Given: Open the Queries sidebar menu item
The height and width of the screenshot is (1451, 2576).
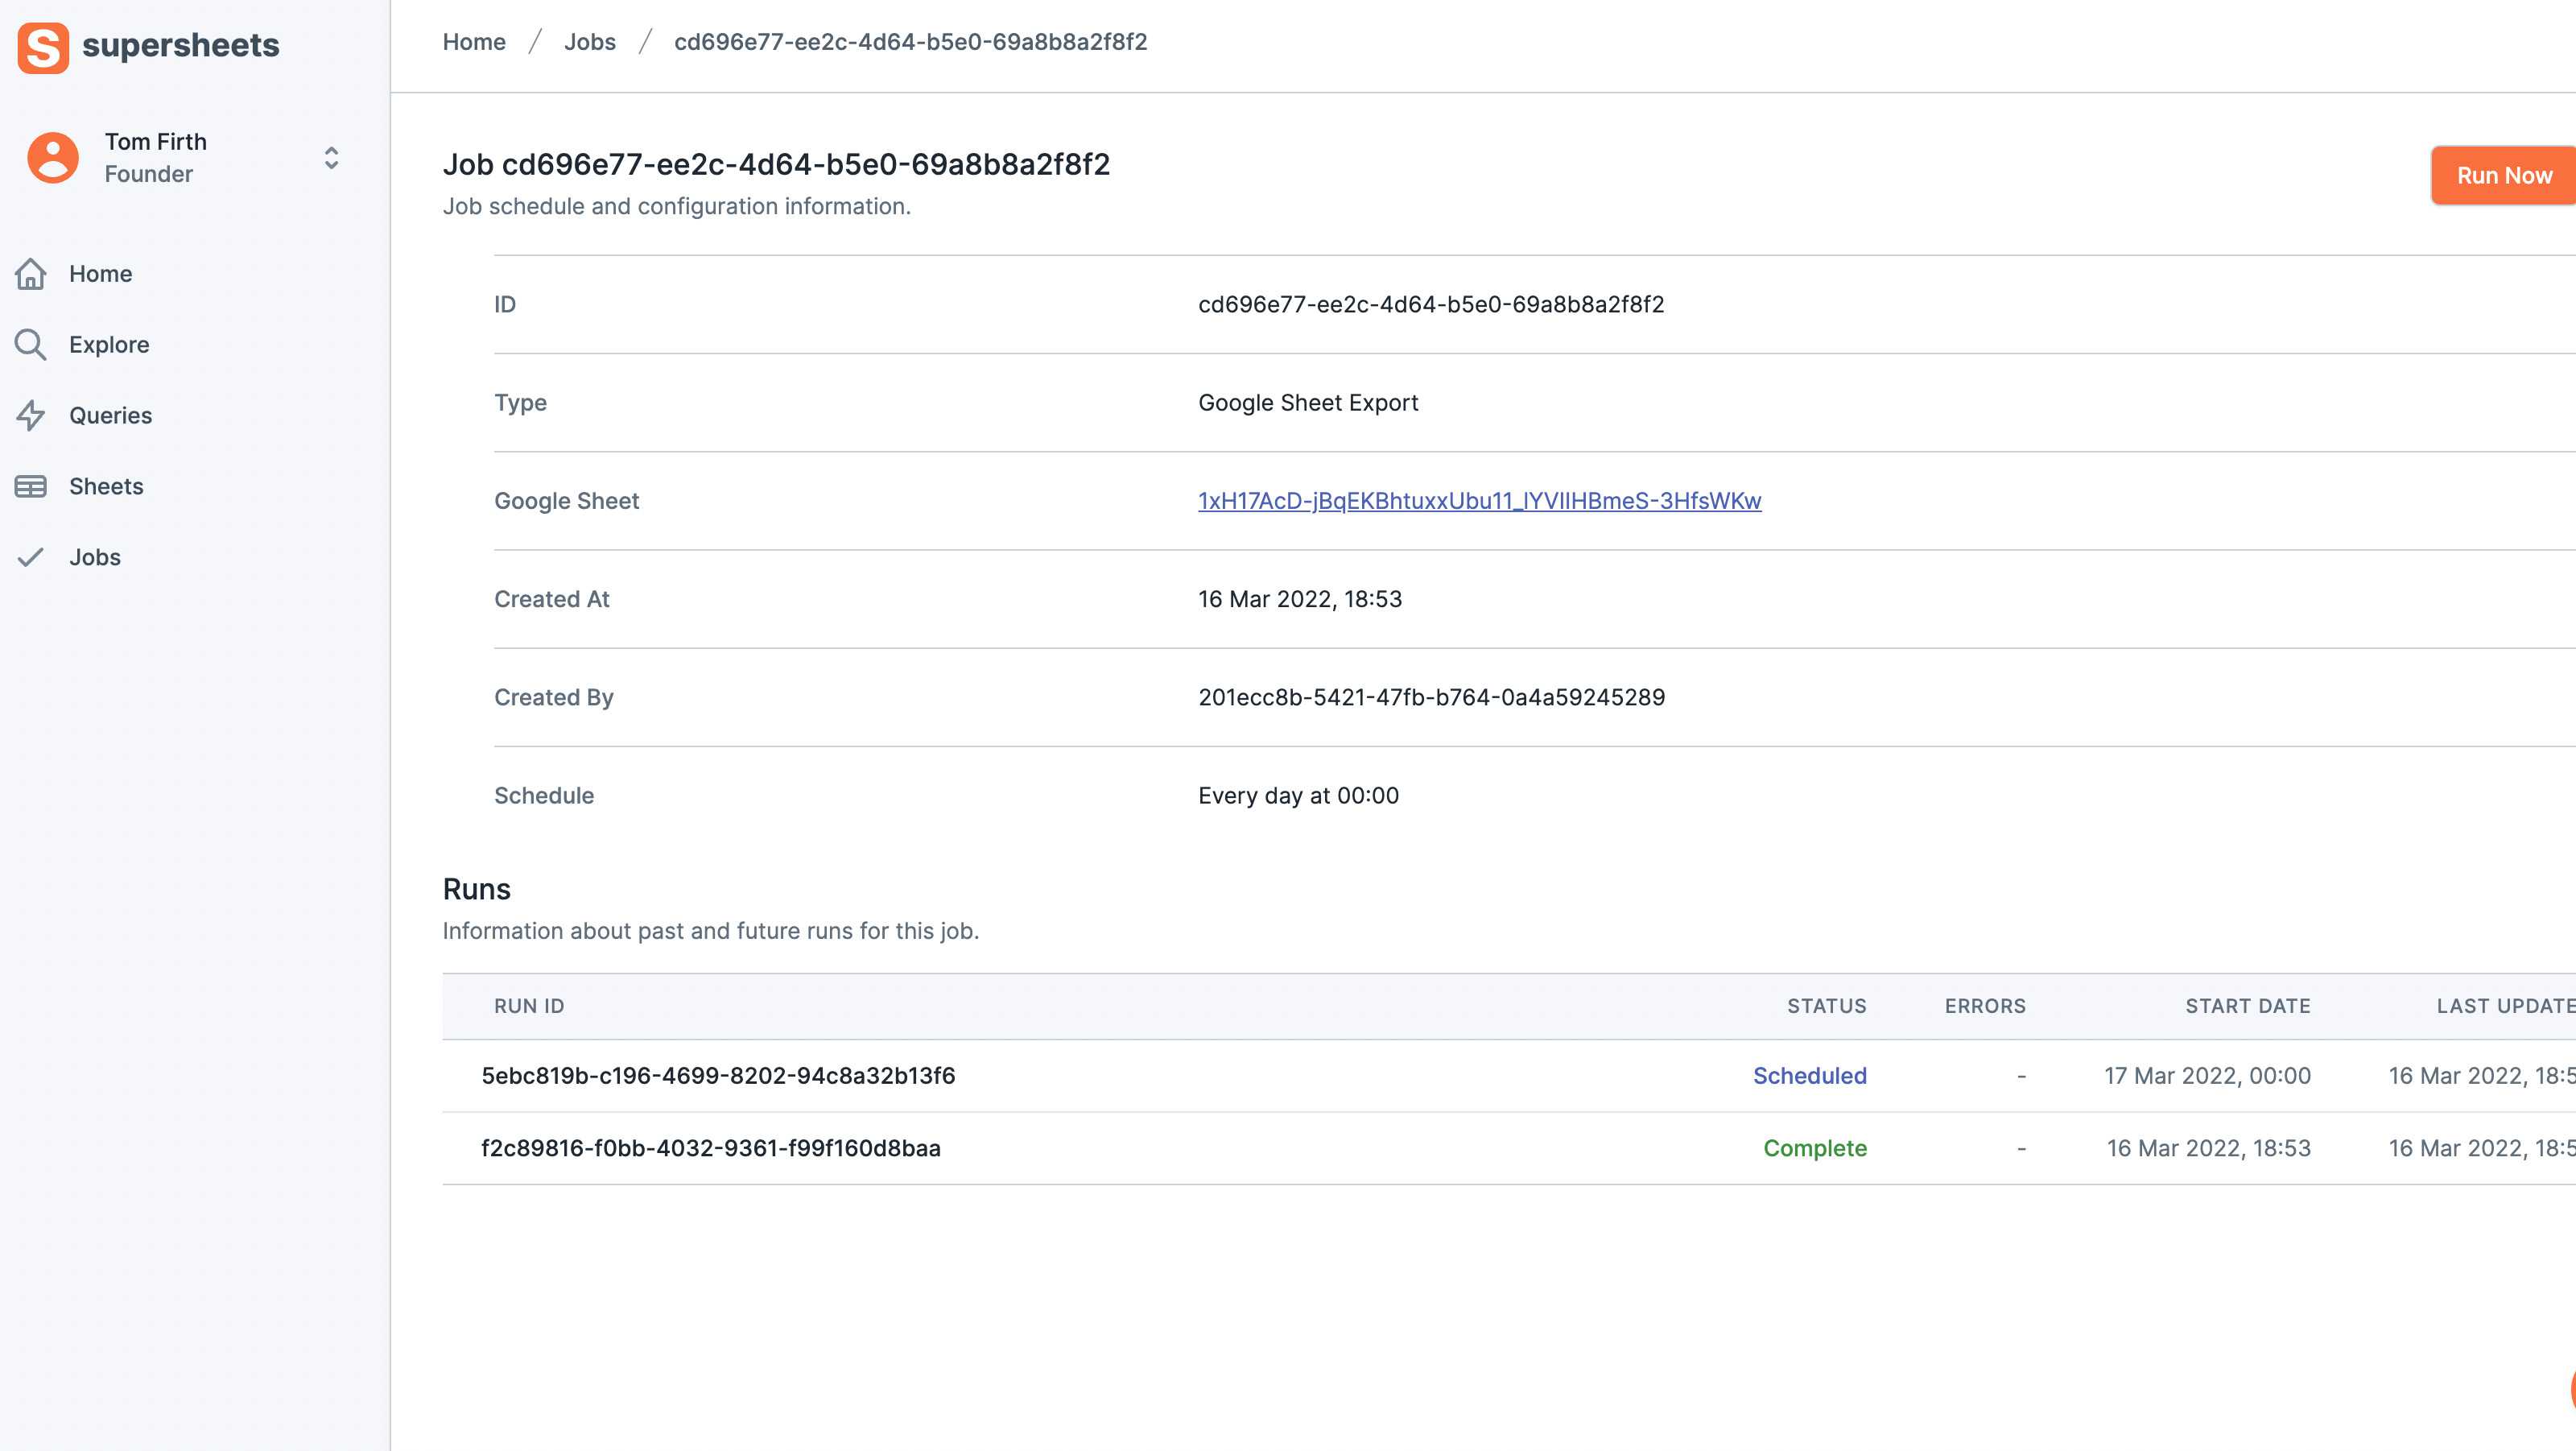Looking at the screenshot, I should (110, 416).
